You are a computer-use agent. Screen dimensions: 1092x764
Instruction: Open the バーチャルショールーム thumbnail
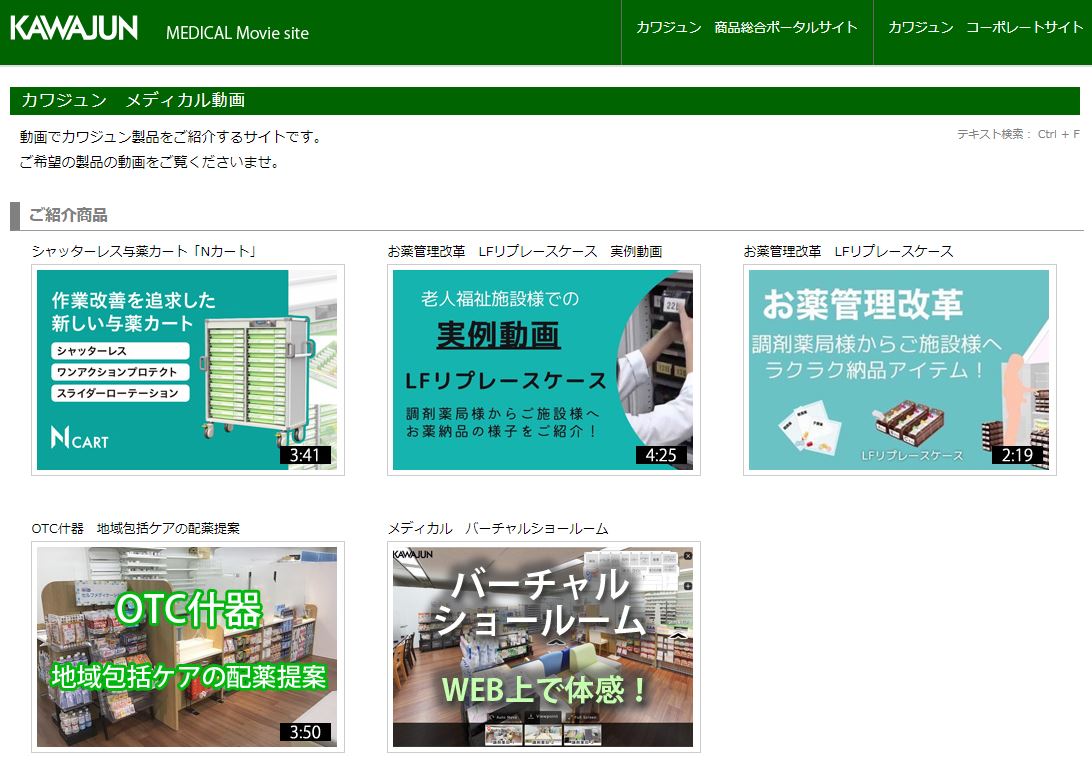pos(543,647)
